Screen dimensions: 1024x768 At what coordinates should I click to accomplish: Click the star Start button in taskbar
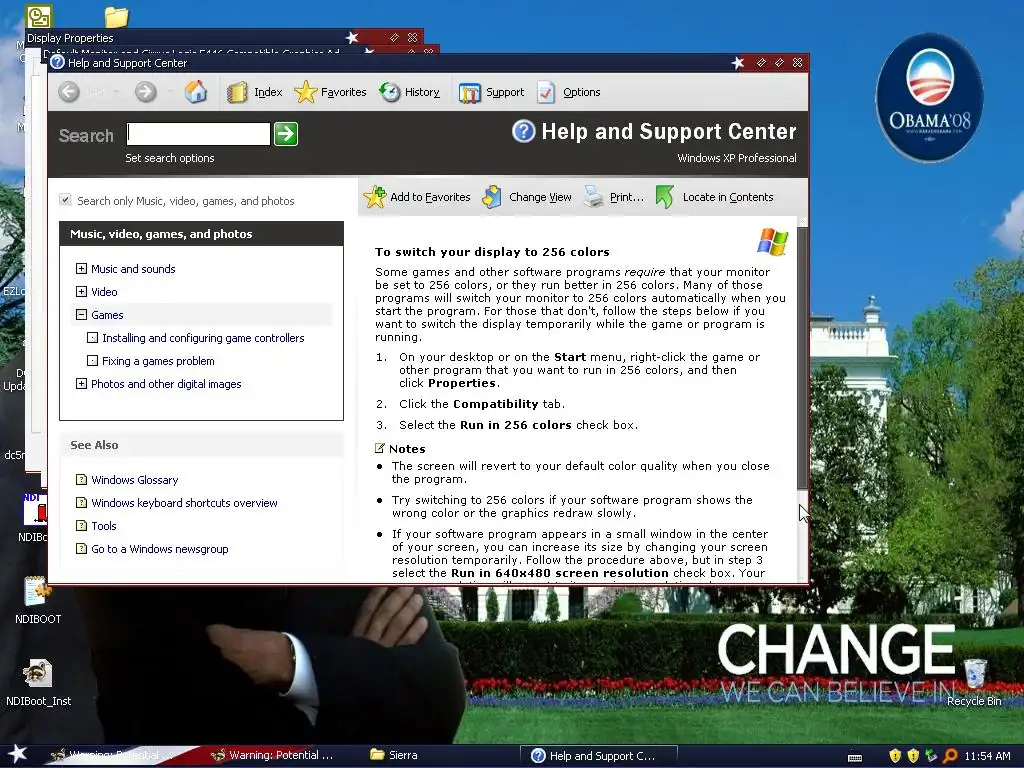point(18,754)
